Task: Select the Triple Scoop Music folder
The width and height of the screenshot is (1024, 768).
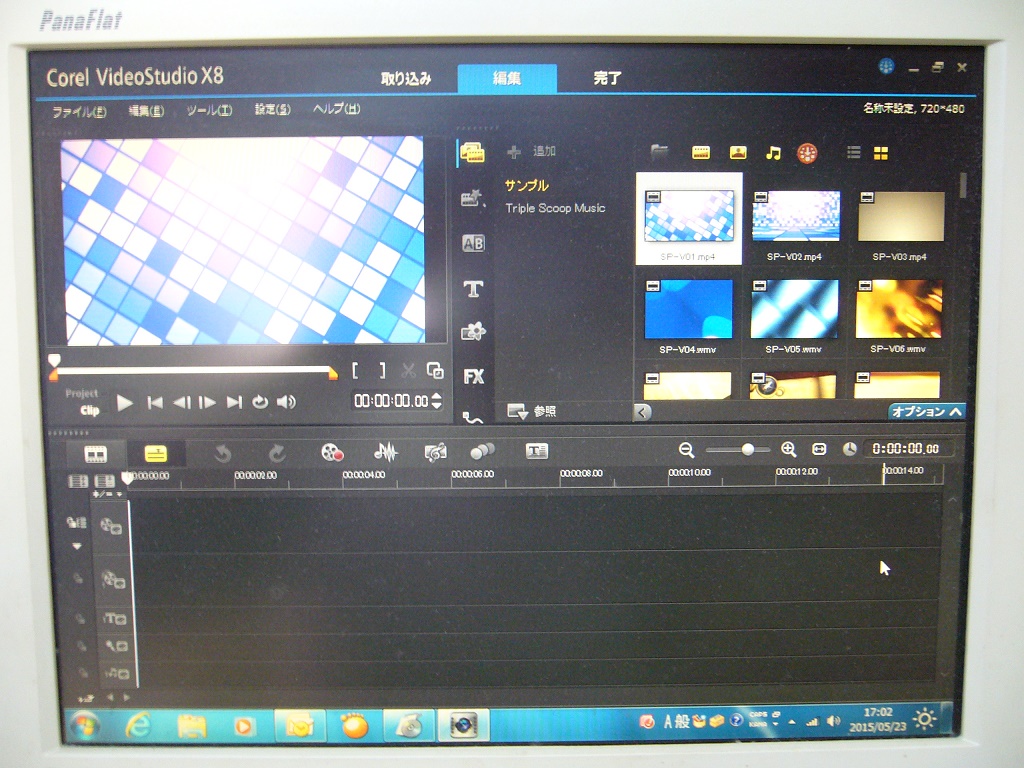Action: coord(555,208)
